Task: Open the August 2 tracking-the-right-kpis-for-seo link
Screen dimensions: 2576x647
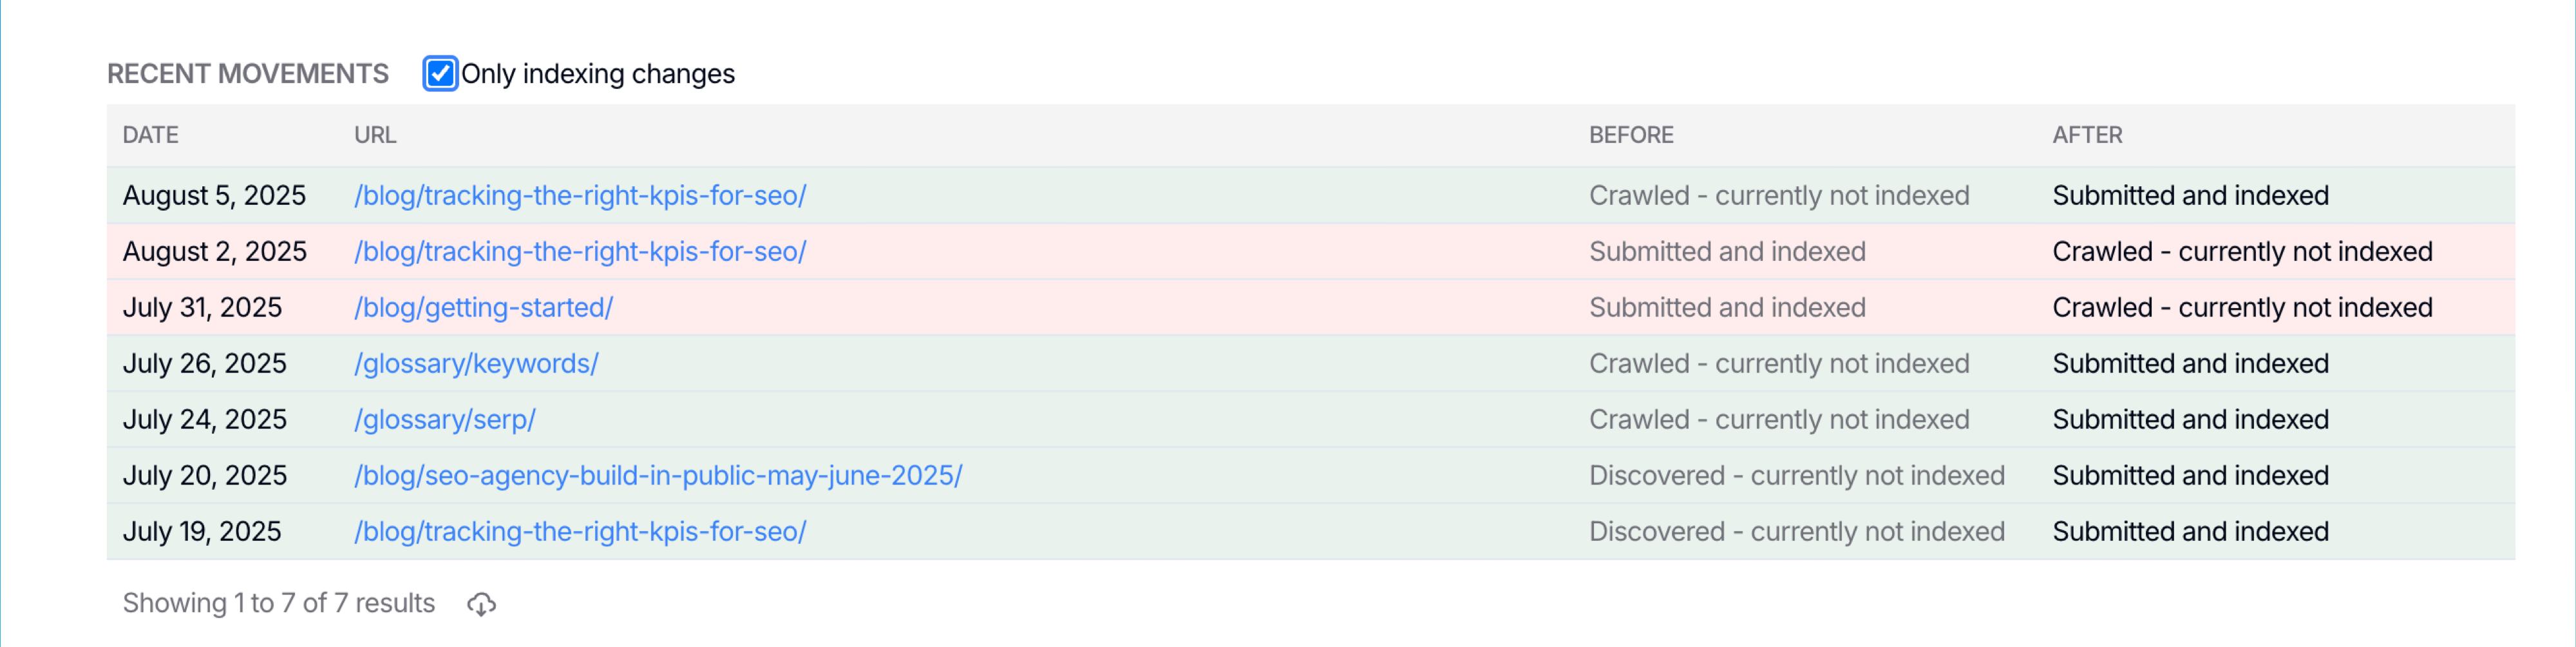Action: coord(580,252)
